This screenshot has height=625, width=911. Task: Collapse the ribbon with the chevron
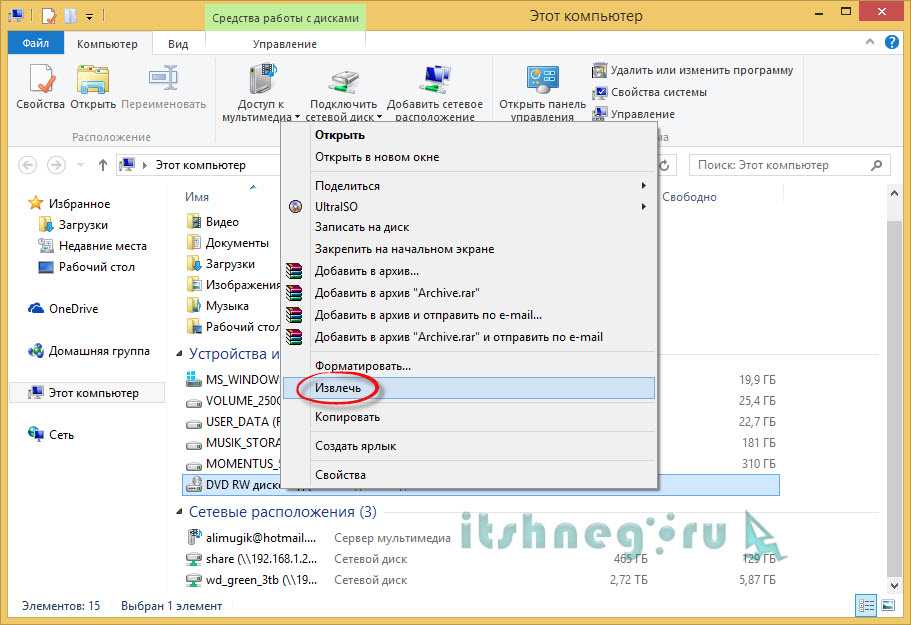(x=870, y=42)
